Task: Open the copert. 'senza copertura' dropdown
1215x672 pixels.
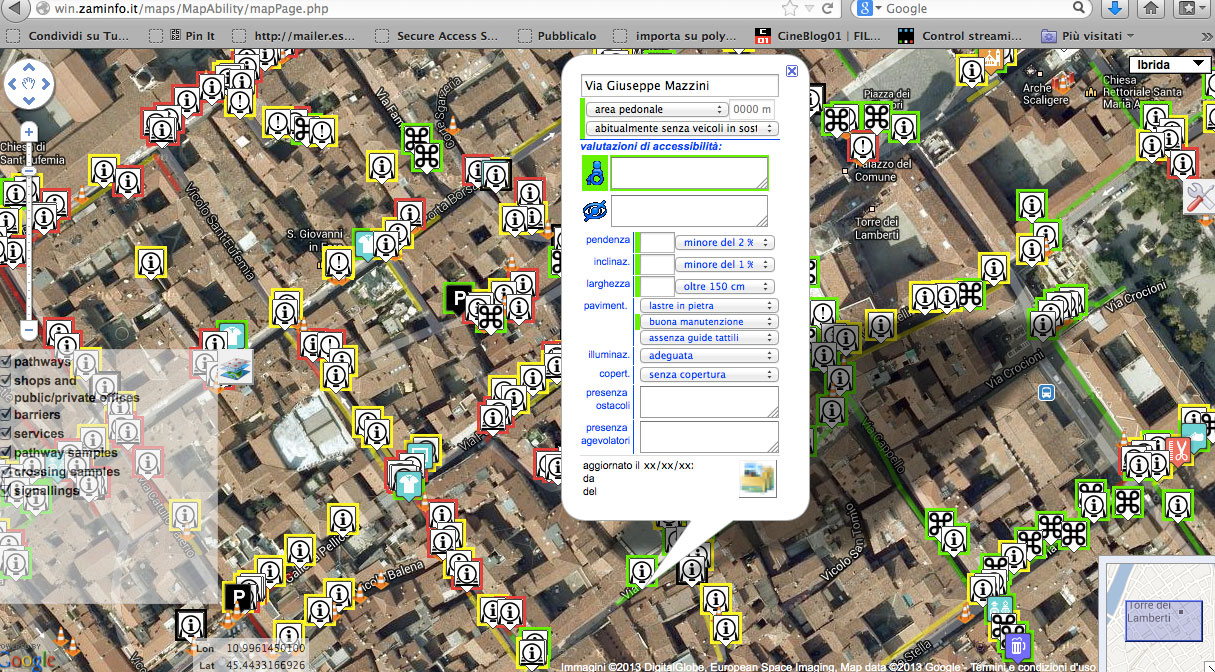Action: pyautogui.click(x=708, y=374)
